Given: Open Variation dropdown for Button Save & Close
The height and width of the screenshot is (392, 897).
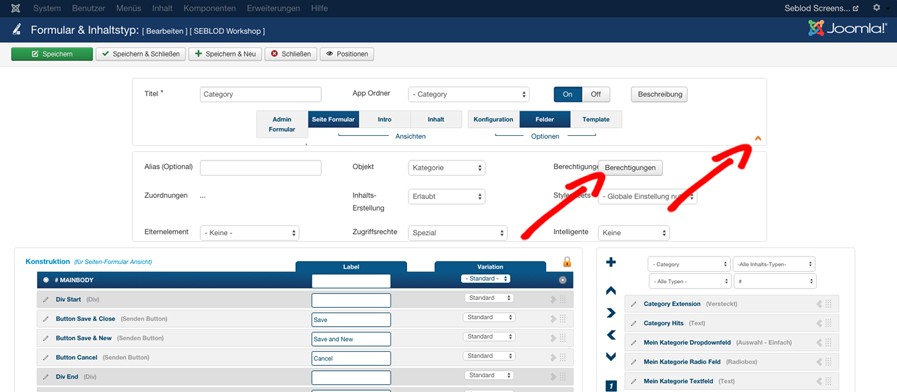Looking at the screenshot, I should point(489,317).
